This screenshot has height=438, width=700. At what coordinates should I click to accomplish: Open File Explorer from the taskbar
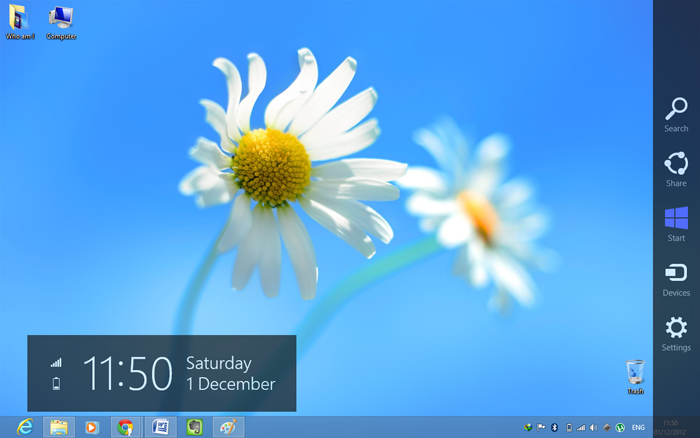pyautogui.click(x=59, y=427)
